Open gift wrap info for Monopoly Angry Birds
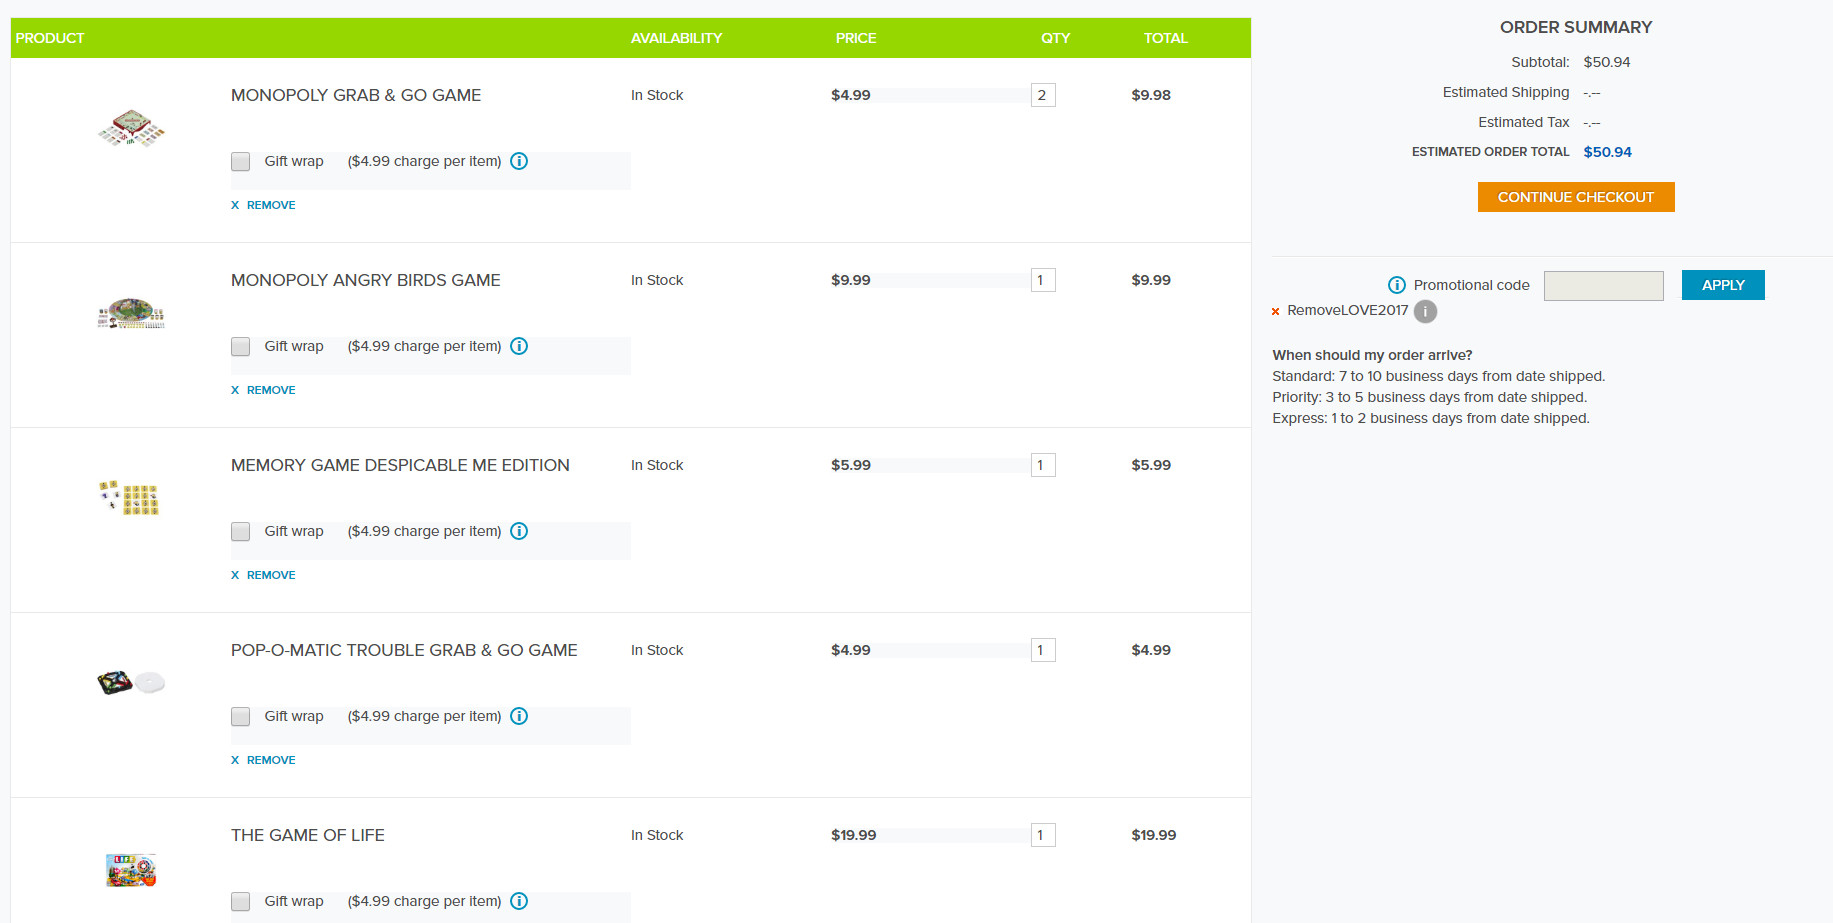The height and width of the screenshot is (923, 1833). point(519,346)
